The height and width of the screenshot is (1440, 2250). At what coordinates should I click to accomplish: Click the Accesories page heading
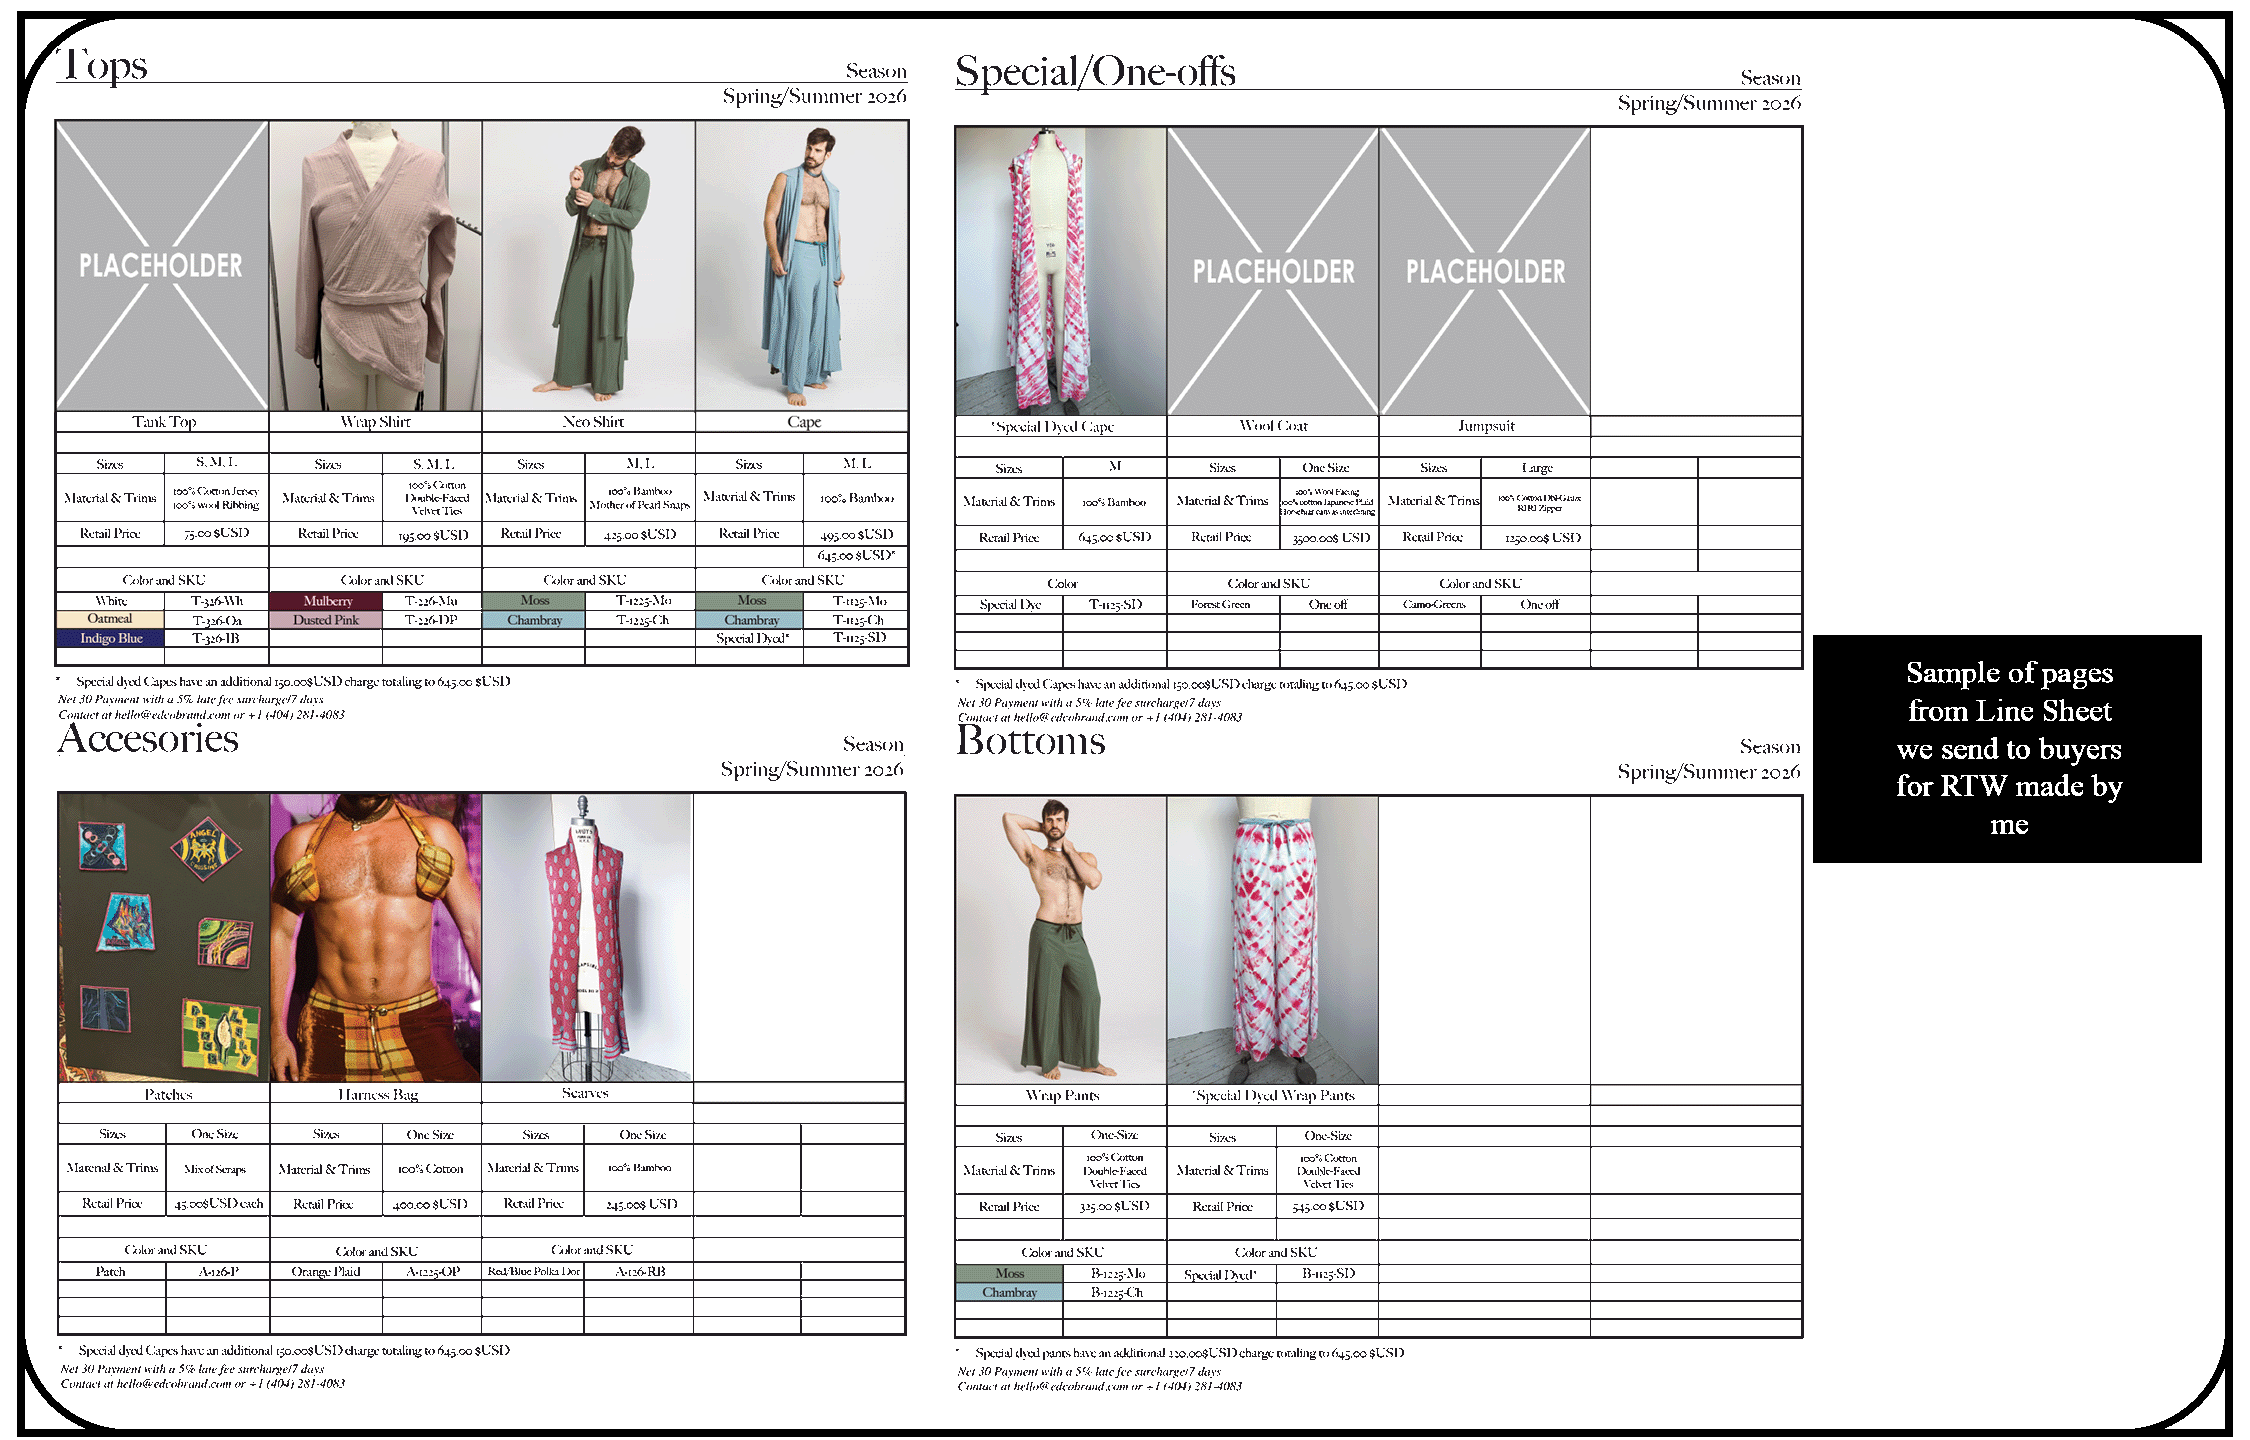click(x=148, y=739)
